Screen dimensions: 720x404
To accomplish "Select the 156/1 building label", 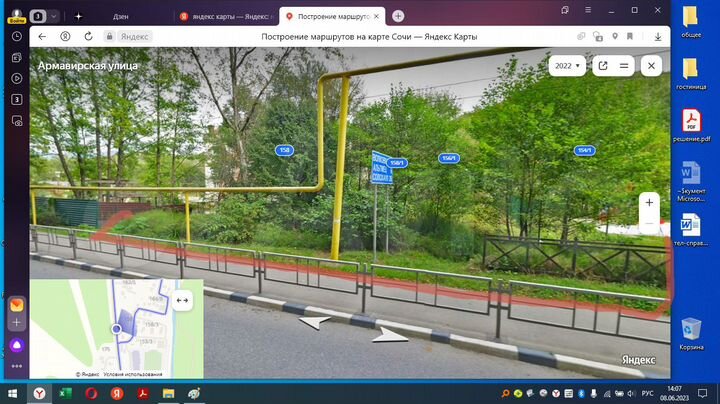I will pos(449,158).
